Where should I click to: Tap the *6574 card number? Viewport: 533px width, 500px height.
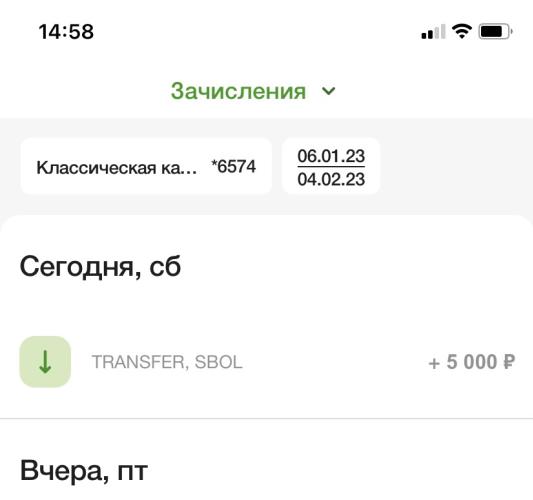click(x=233, y=167)
